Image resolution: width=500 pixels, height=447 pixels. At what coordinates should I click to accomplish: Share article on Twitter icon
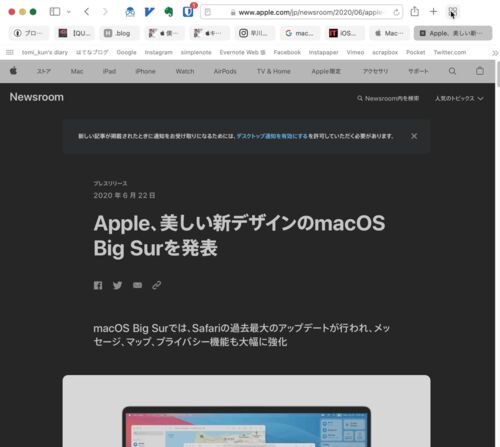(117, 285)
